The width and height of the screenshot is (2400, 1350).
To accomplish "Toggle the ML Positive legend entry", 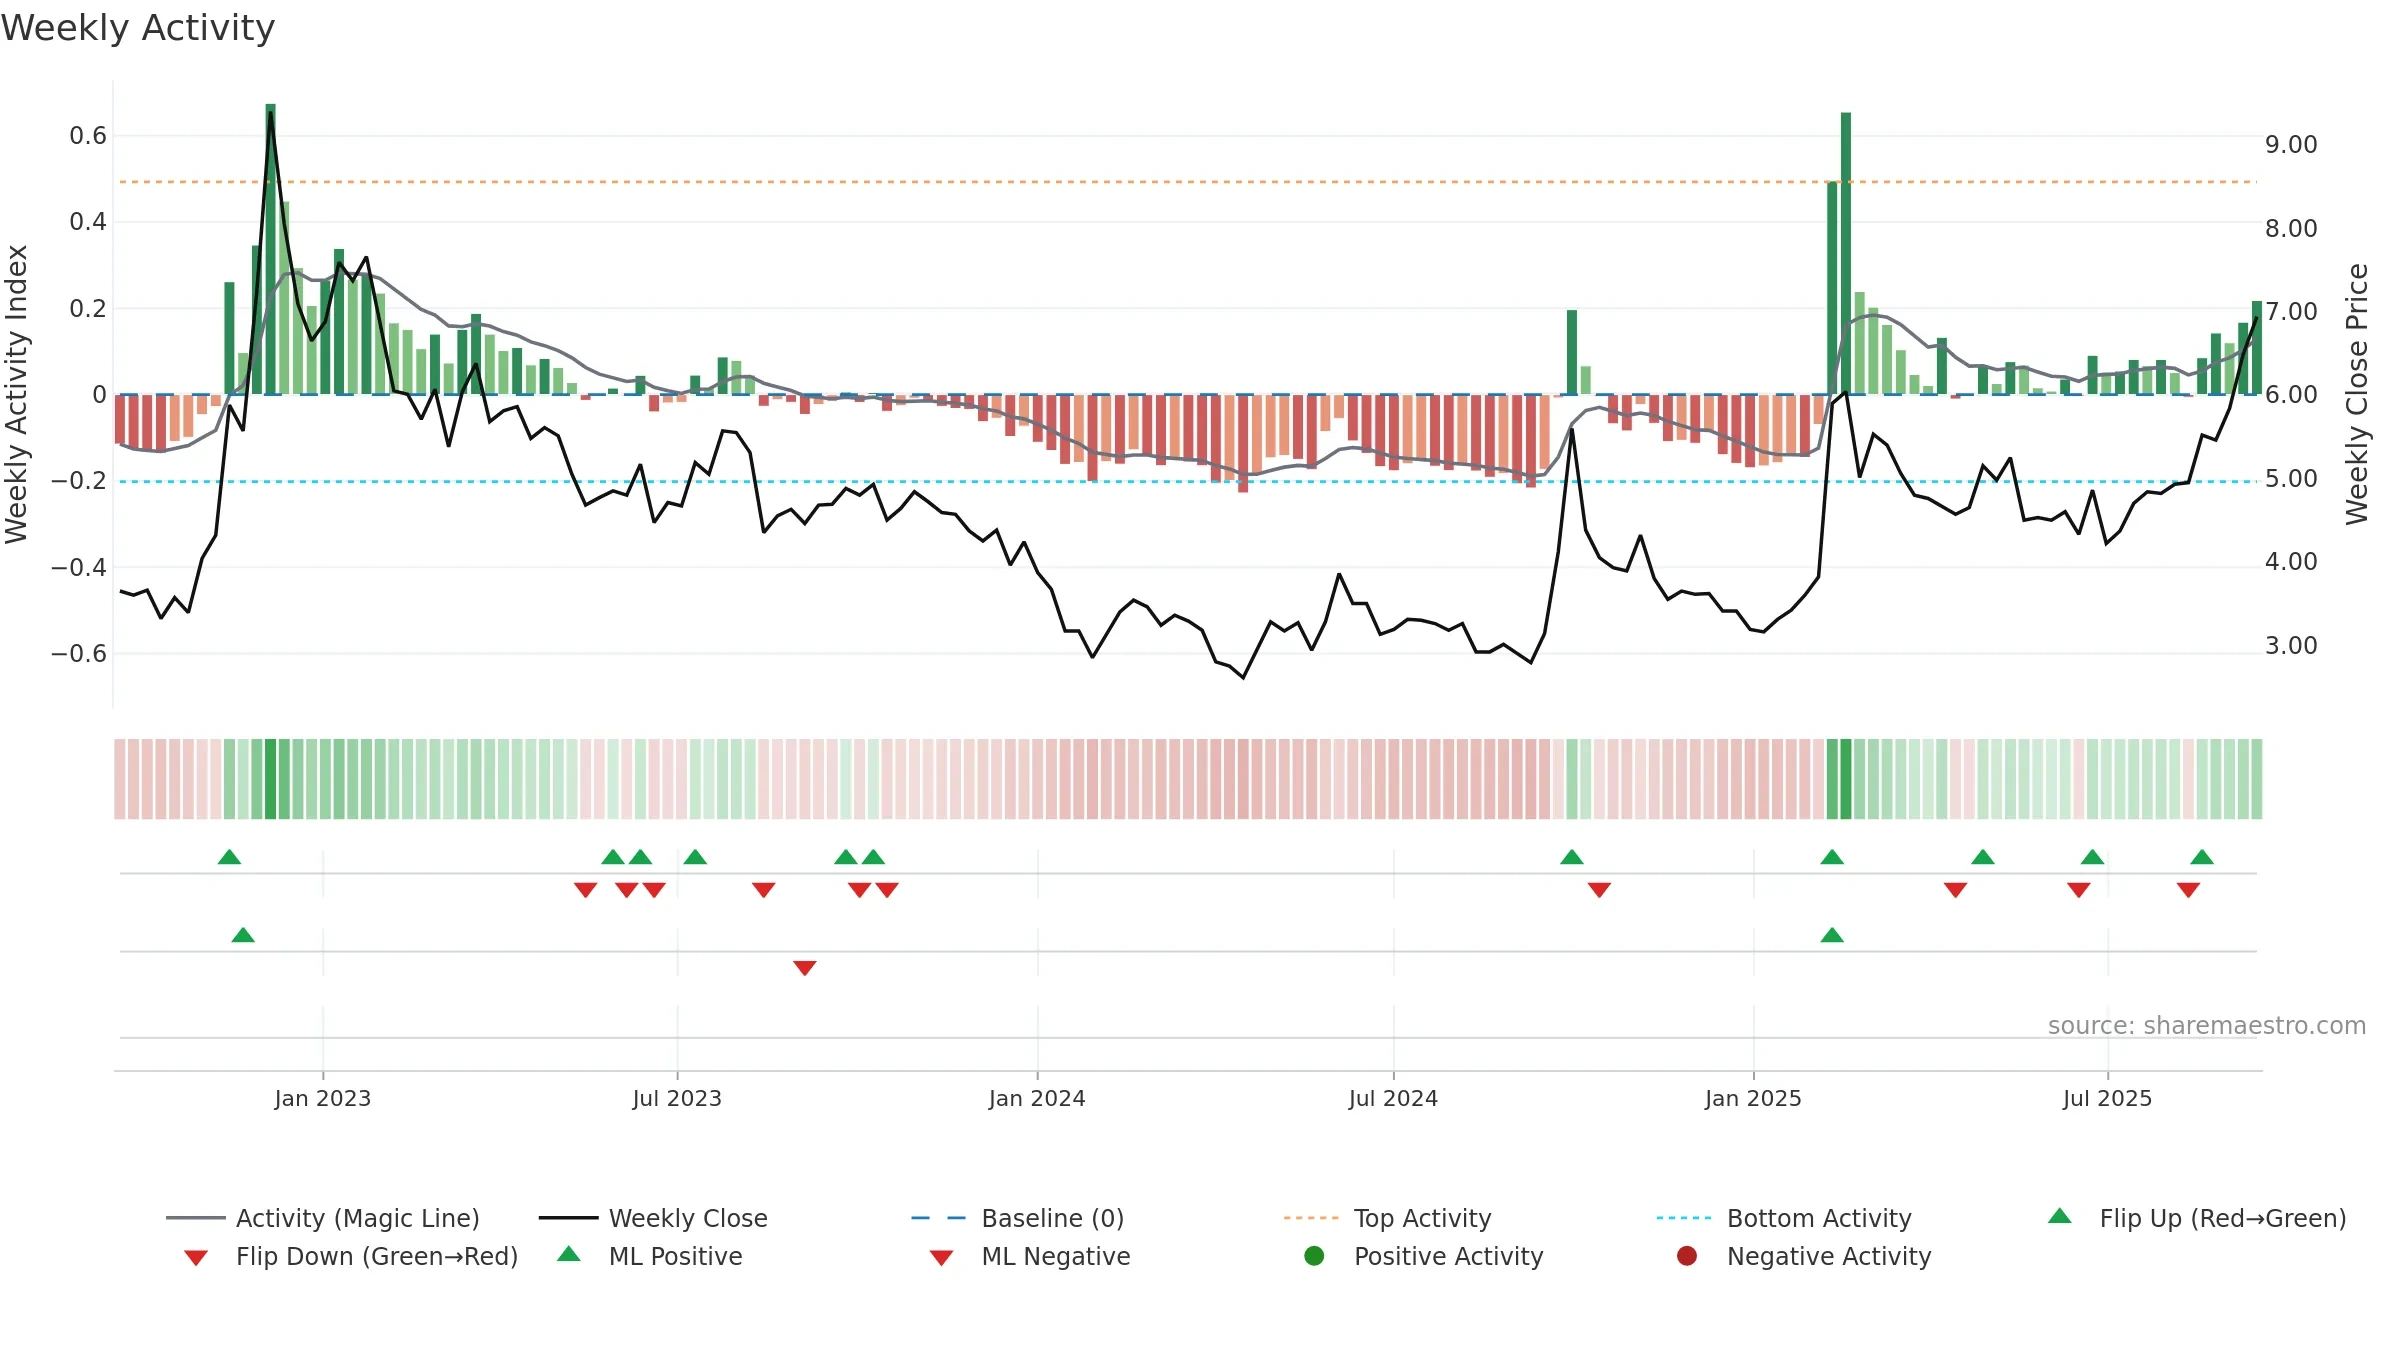I will pos(650,1256).
